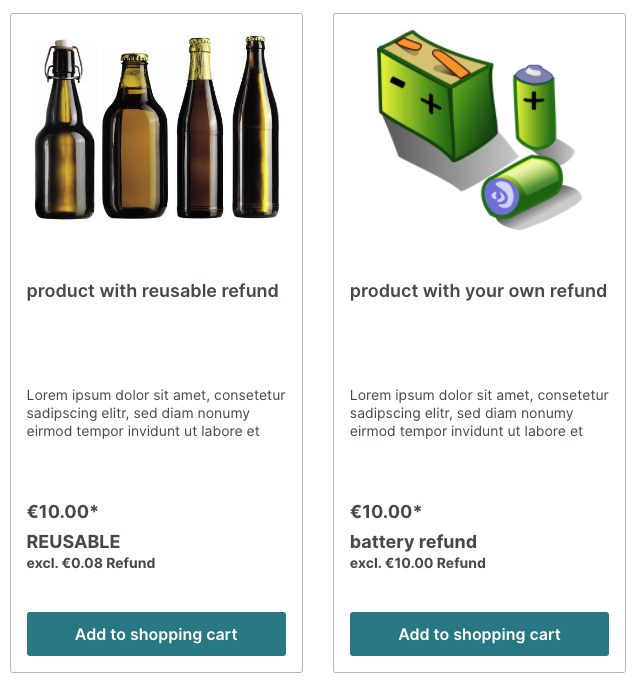Viewport: 638px width, 683px height.
Task: Click the 'excl. €10.00 Refund' text
Action: [417, 563]
